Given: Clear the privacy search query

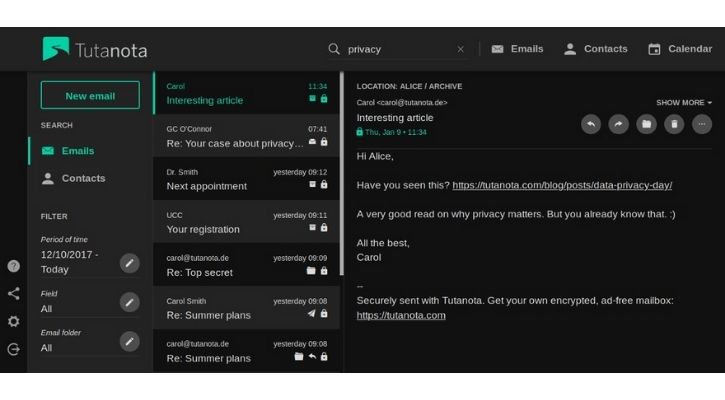Looking at the screenshot, I should [460, 49].
